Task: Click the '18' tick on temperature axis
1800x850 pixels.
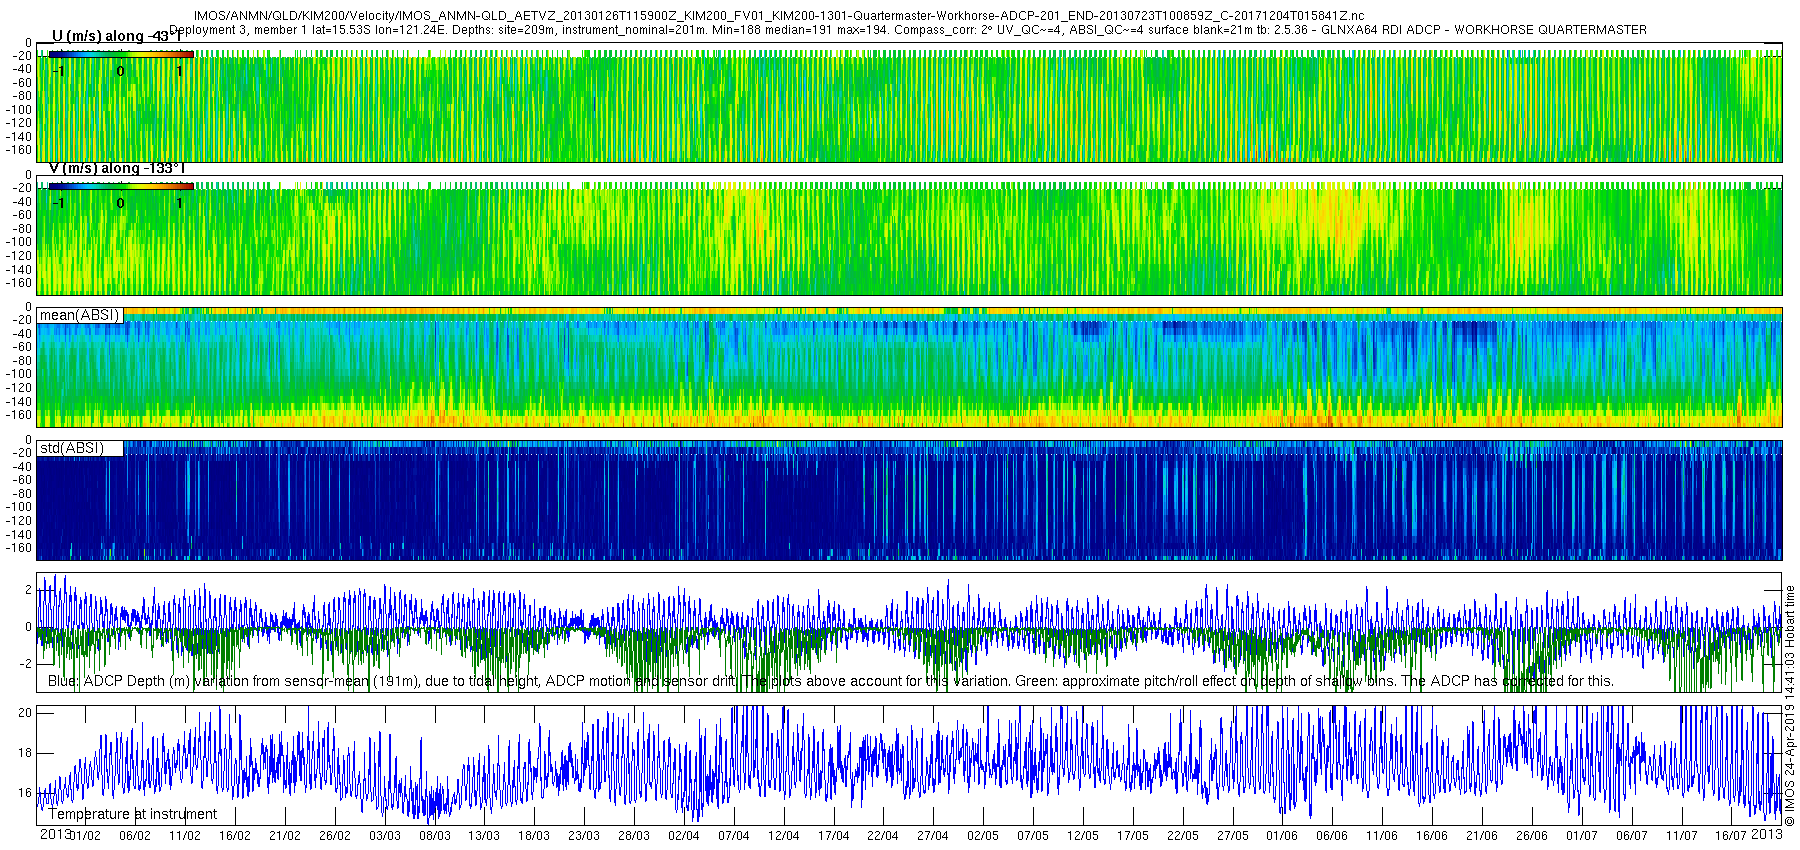Action: tap(26, 753)
